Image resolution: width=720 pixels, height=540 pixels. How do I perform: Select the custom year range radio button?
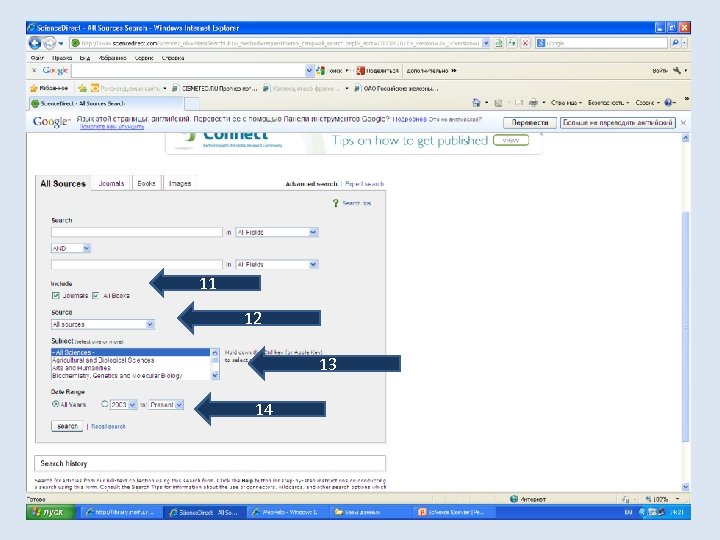[x=105, y=404]
